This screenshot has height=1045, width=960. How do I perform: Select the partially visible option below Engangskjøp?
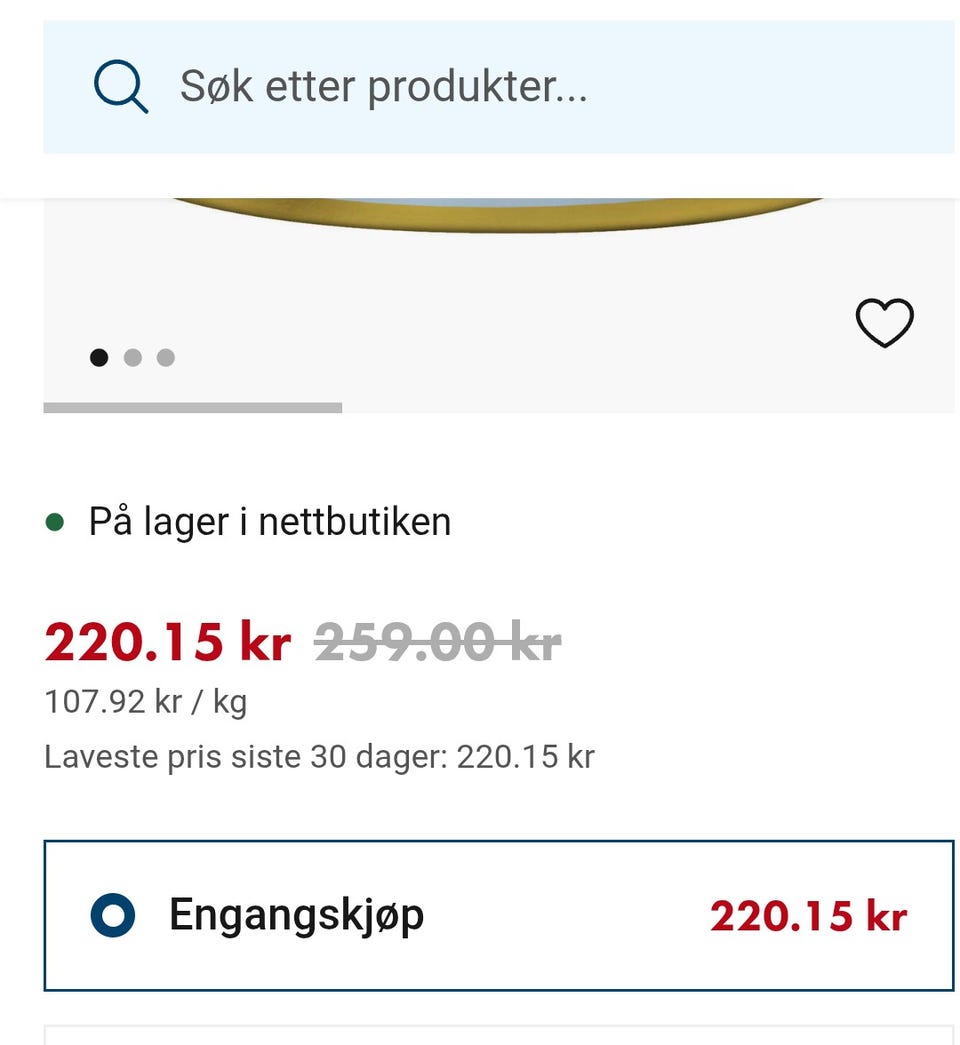pyautogui.click(x=498, y=1034)
